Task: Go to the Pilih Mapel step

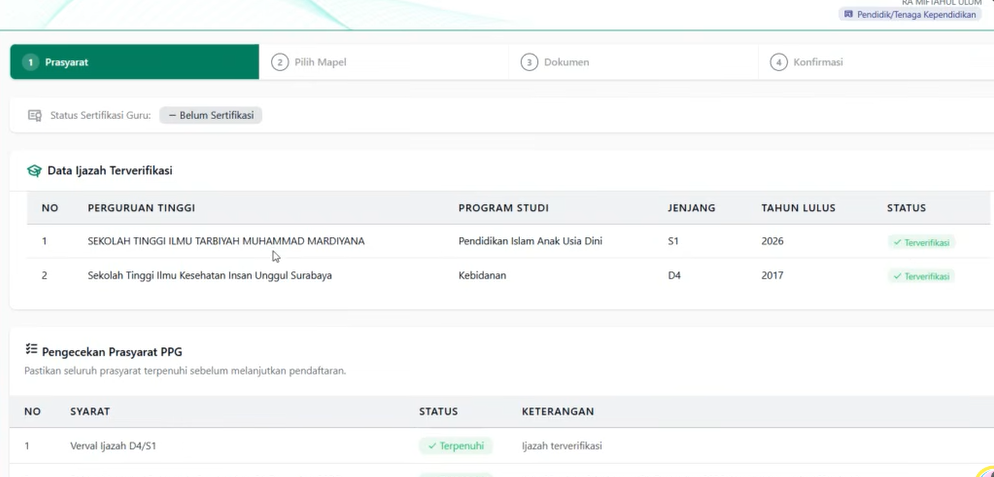Action: click(x=384, y=62)
